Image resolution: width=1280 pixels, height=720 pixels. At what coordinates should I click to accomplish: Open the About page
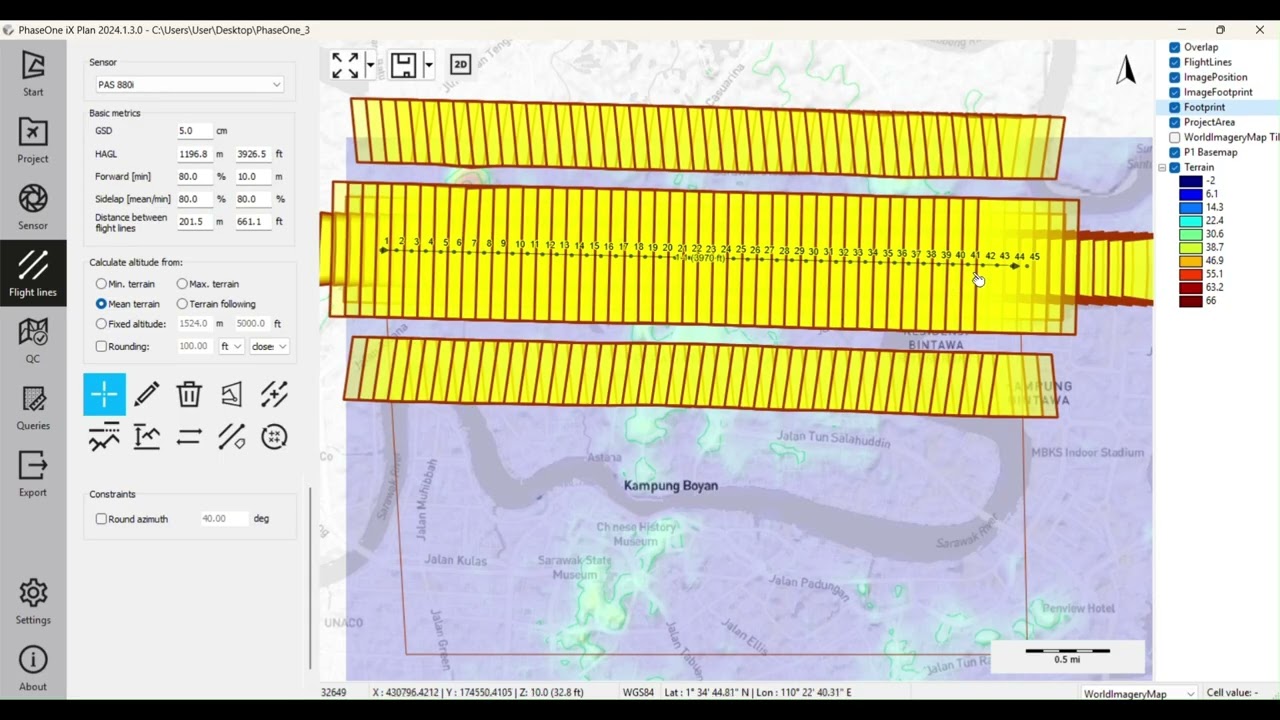pos(33,668)
